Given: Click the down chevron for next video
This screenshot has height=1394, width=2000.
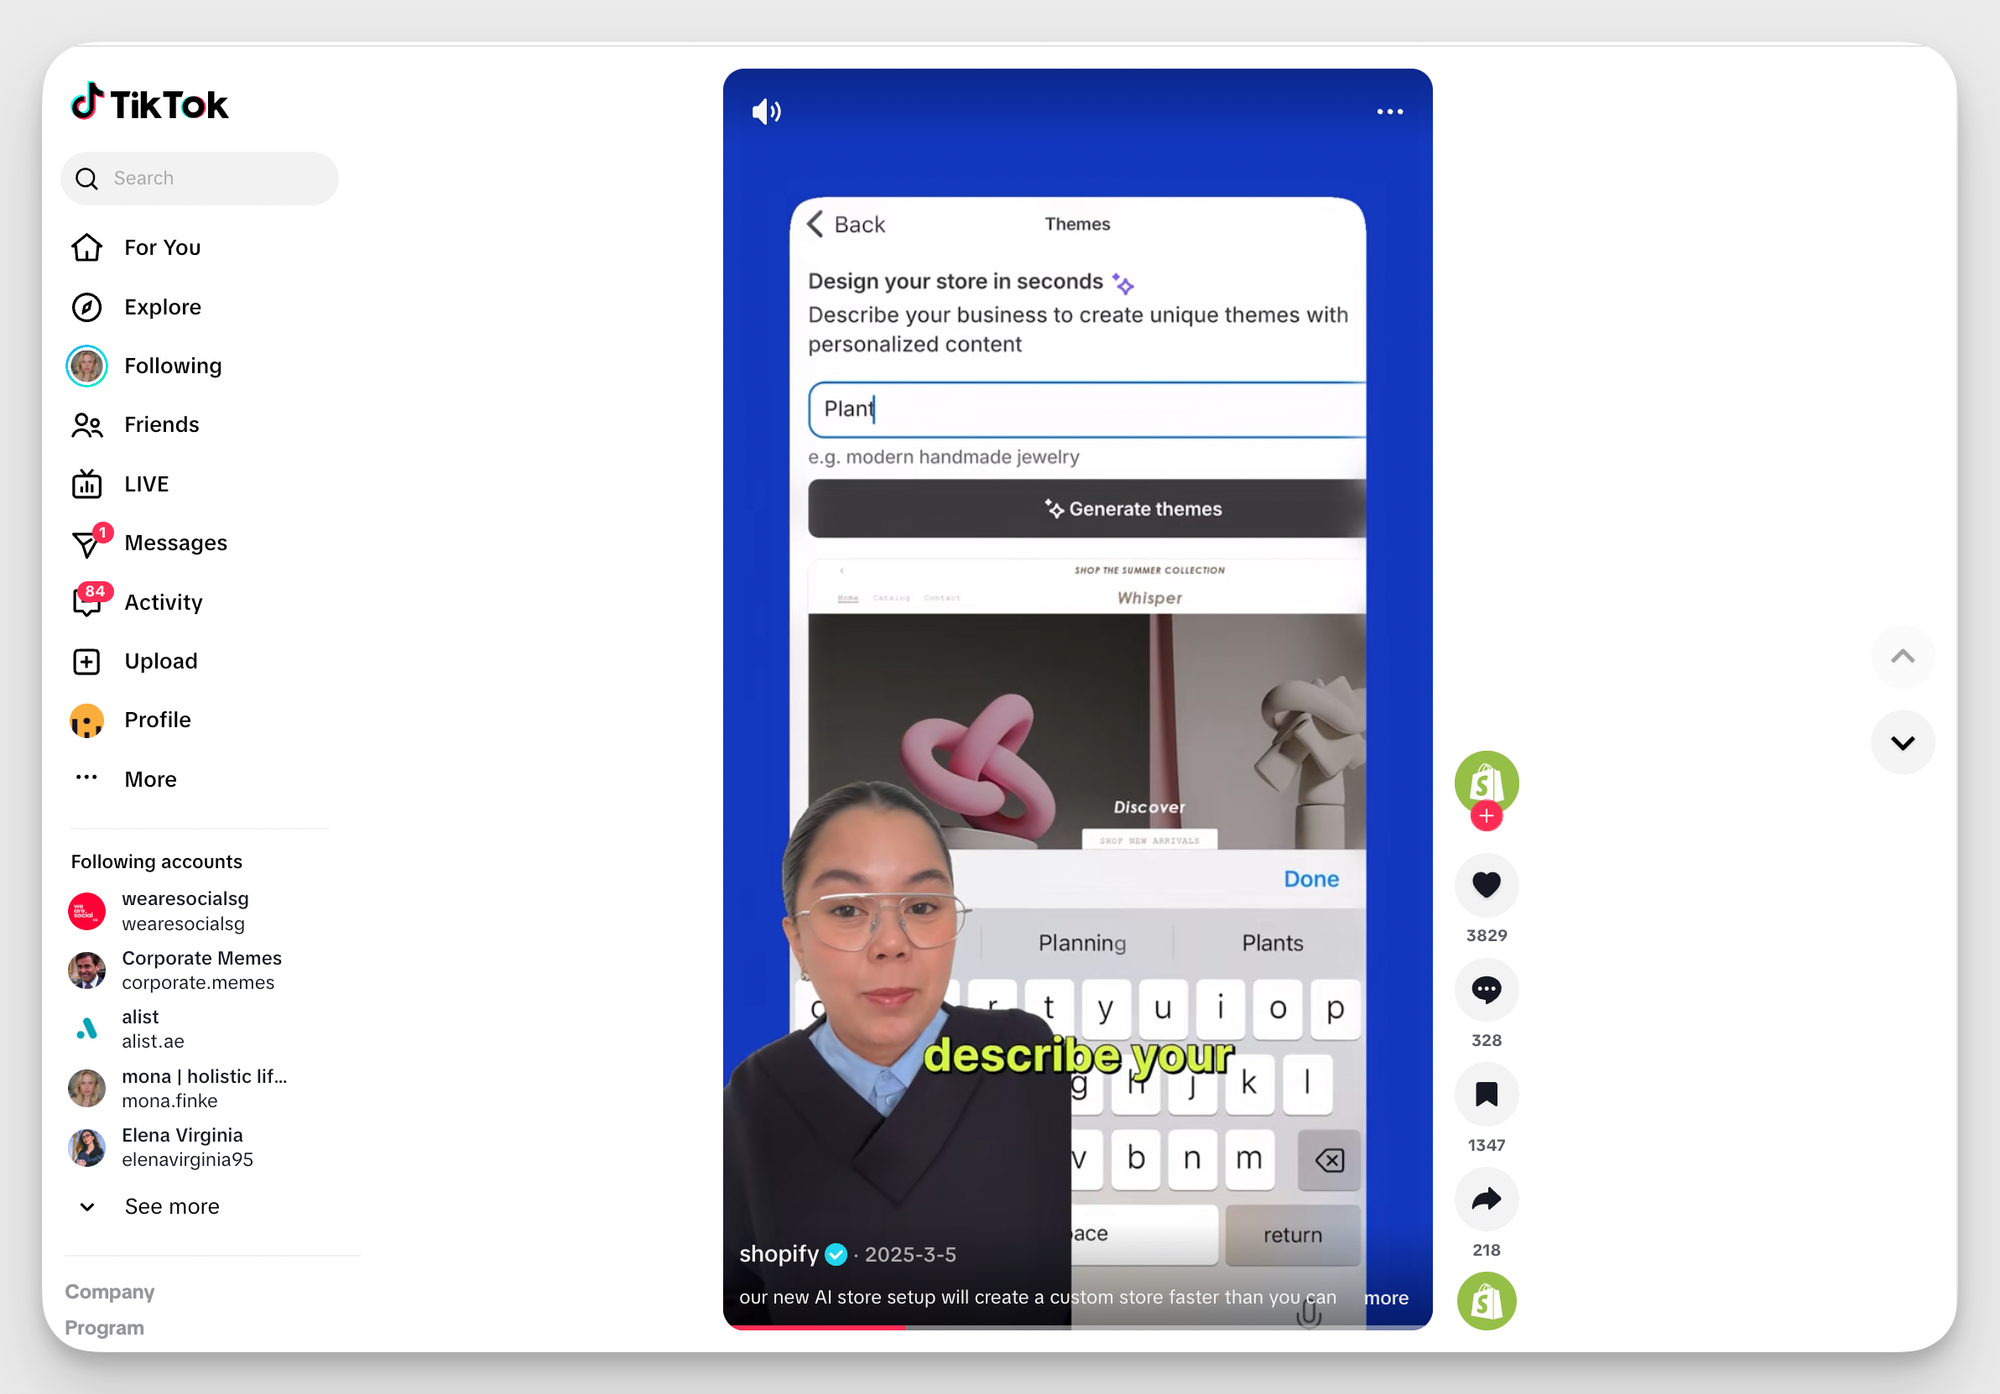Looking at the screenshot, I should [1903, 742].
